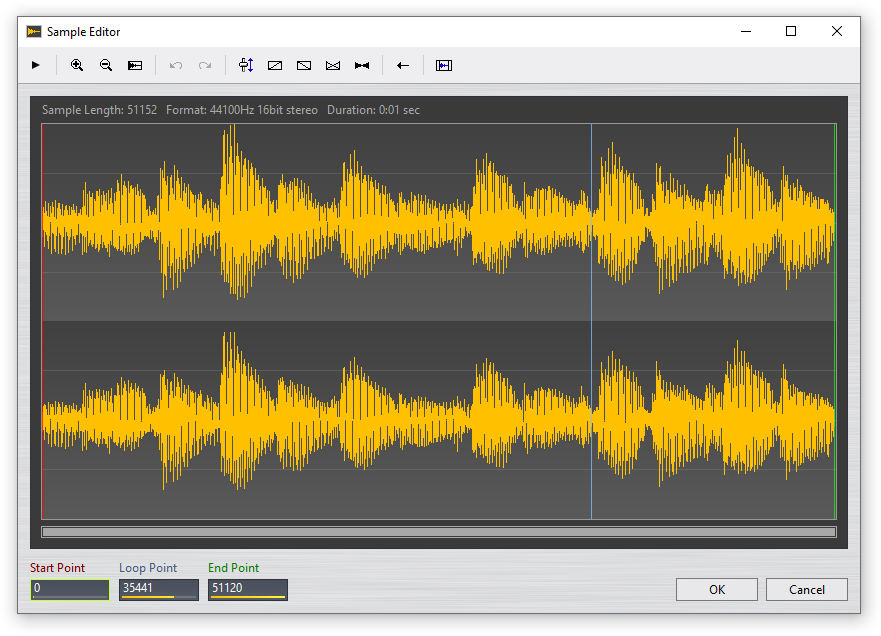The width and height of the screenshot is (881, 636).
Task: Click the zoom in magnifier icon
Action: click(x=77, y=65)
